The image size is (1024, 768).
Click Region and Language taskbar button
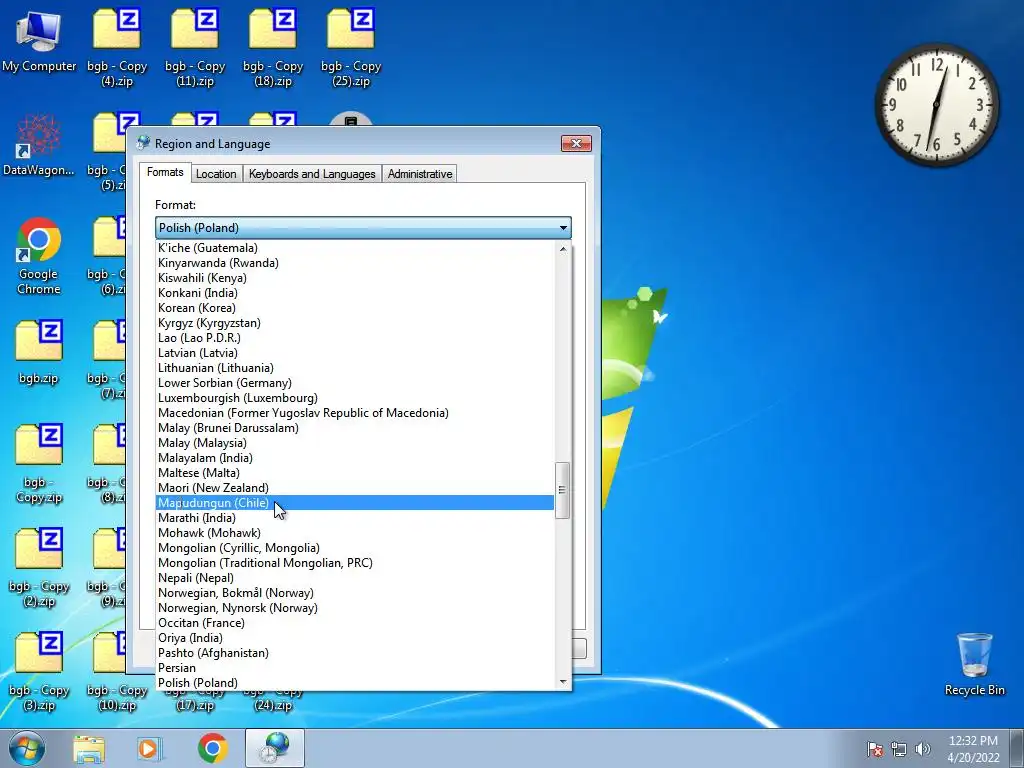tap(274, 748)
